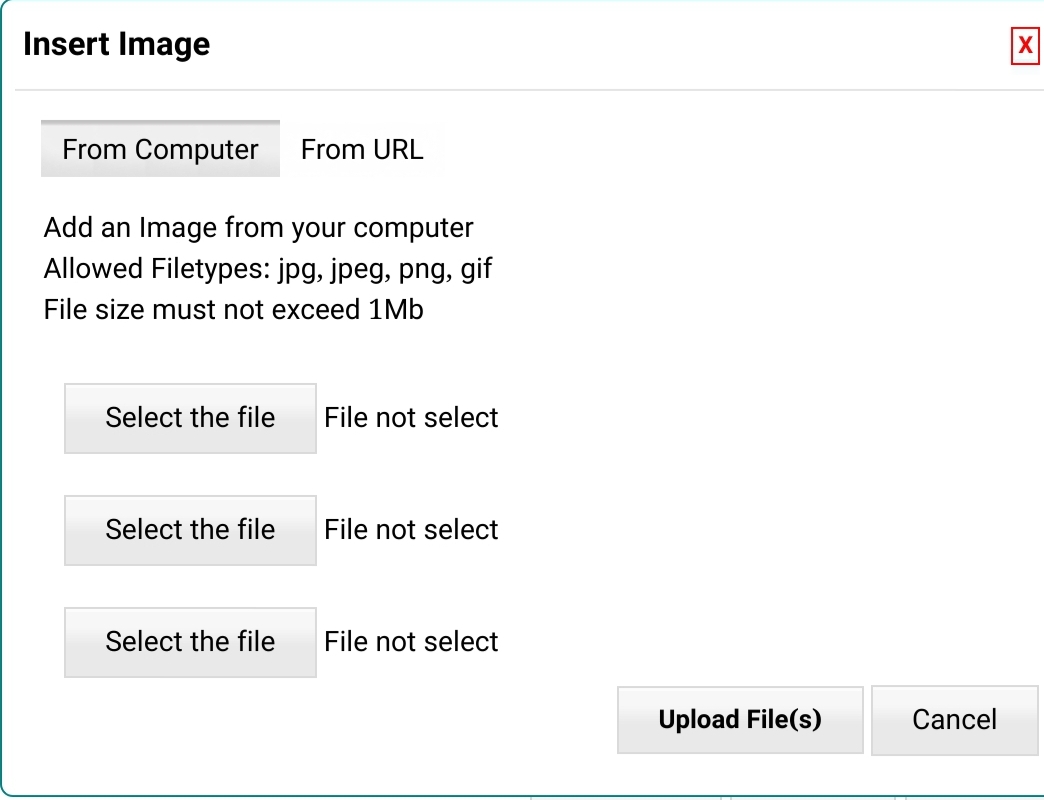Viewport: 1044px width, 800px height.
Task: Click the Add an Image from your computer text
Action: pos(258,228)
